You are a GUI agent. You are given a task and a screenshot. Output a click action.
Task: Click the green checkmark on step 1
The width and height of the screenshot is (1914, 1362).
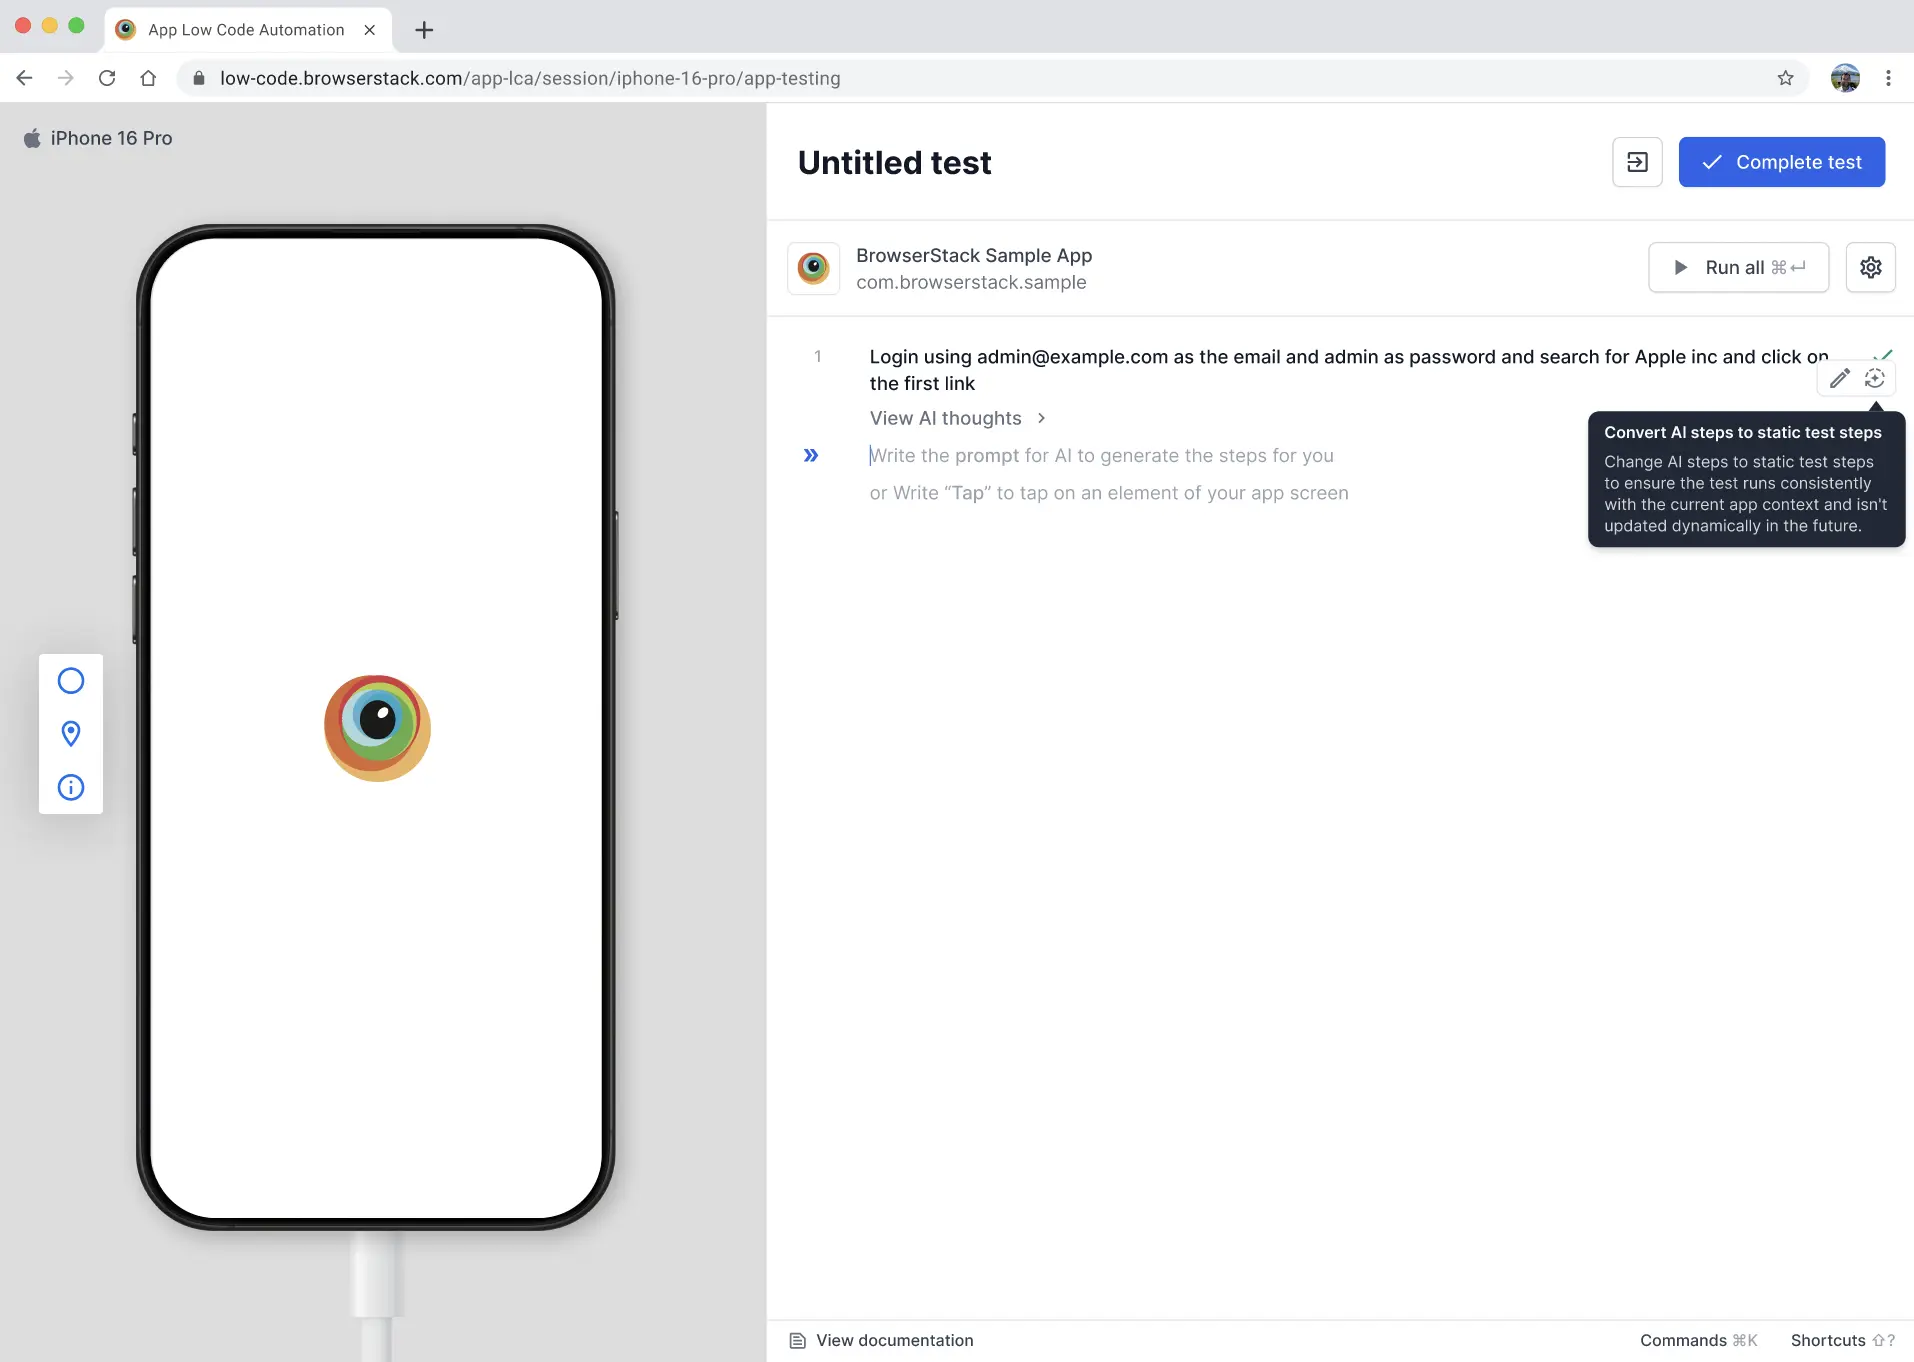1884,355
